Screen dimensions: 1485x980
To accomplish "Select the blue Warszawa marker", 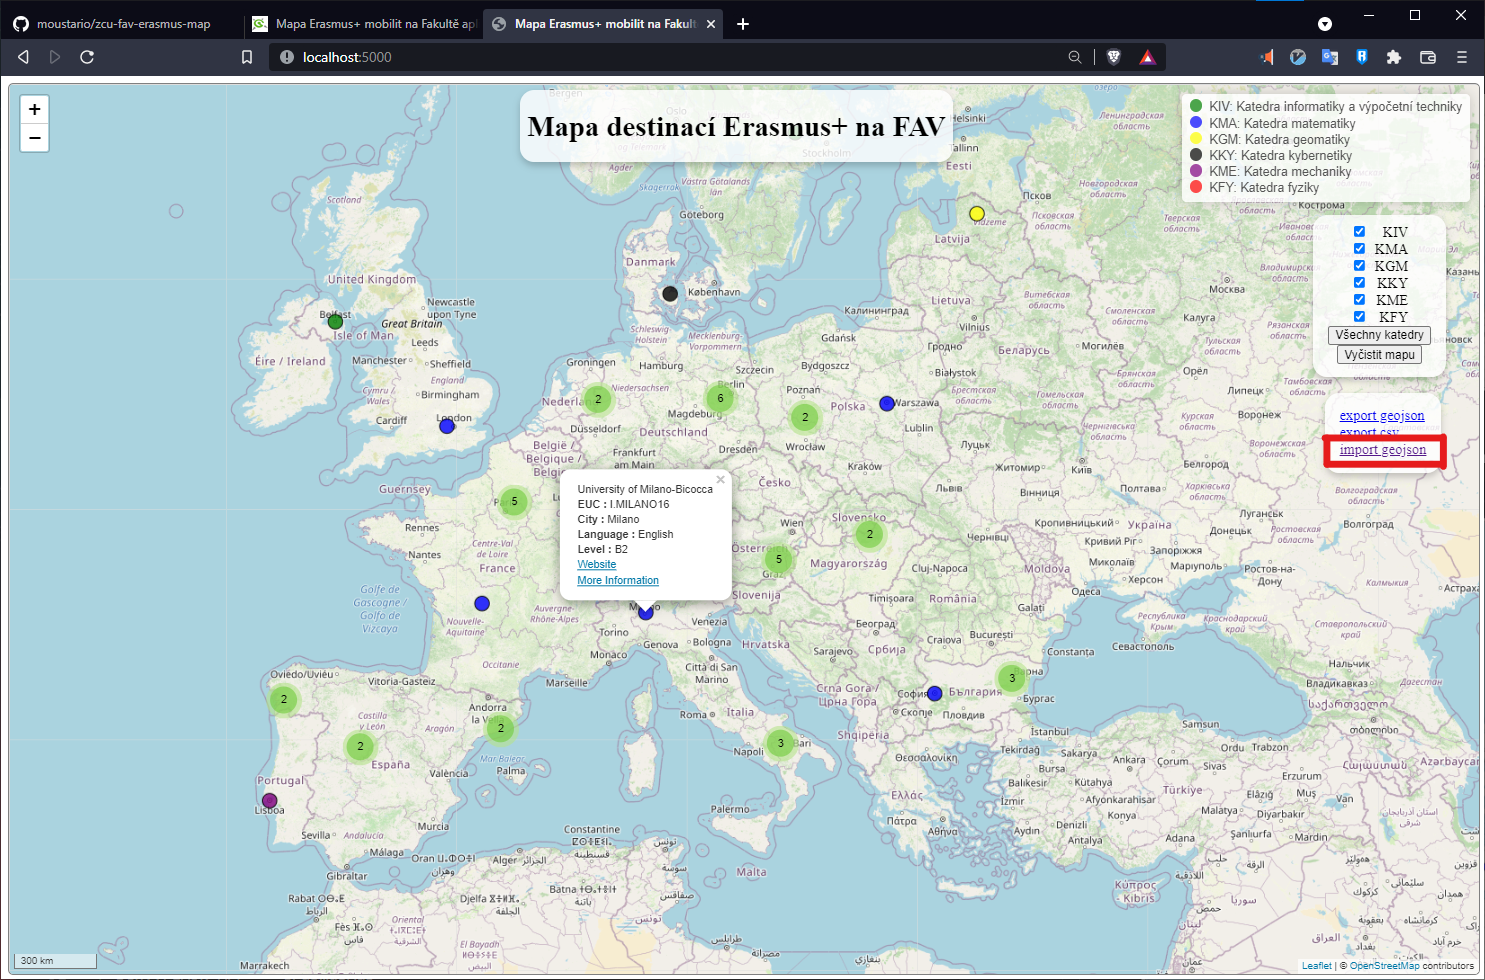I will pos(887,404).
